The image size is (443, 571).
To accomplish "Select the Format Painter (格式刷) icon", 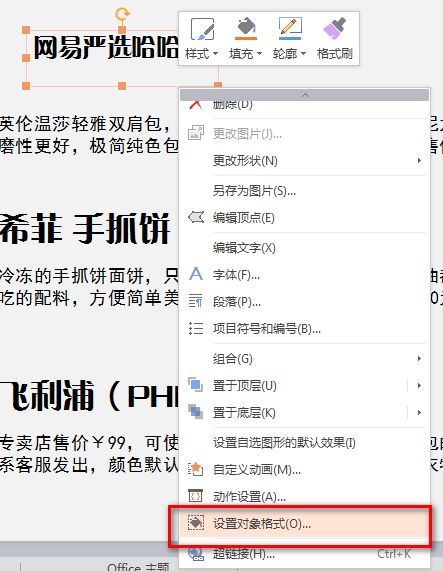I will 335,28.
